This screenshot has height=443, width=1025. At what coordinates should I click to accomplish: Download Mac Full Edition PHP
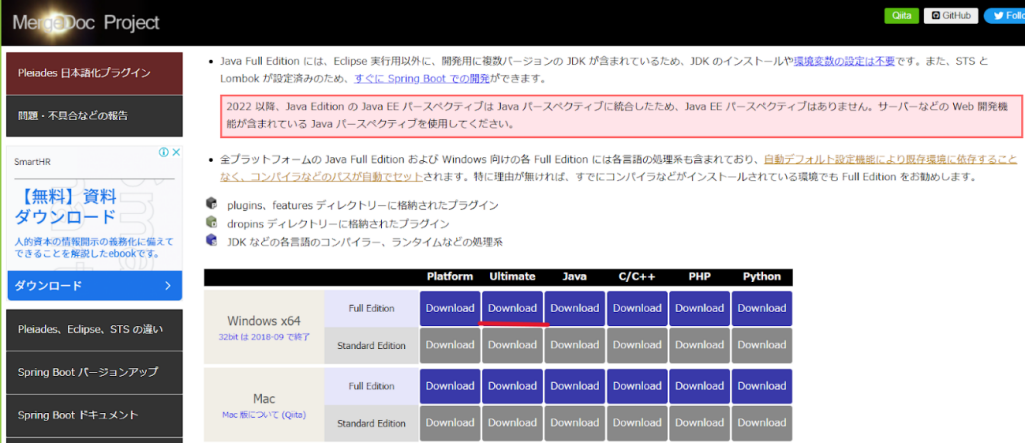[x=699, y=386]
